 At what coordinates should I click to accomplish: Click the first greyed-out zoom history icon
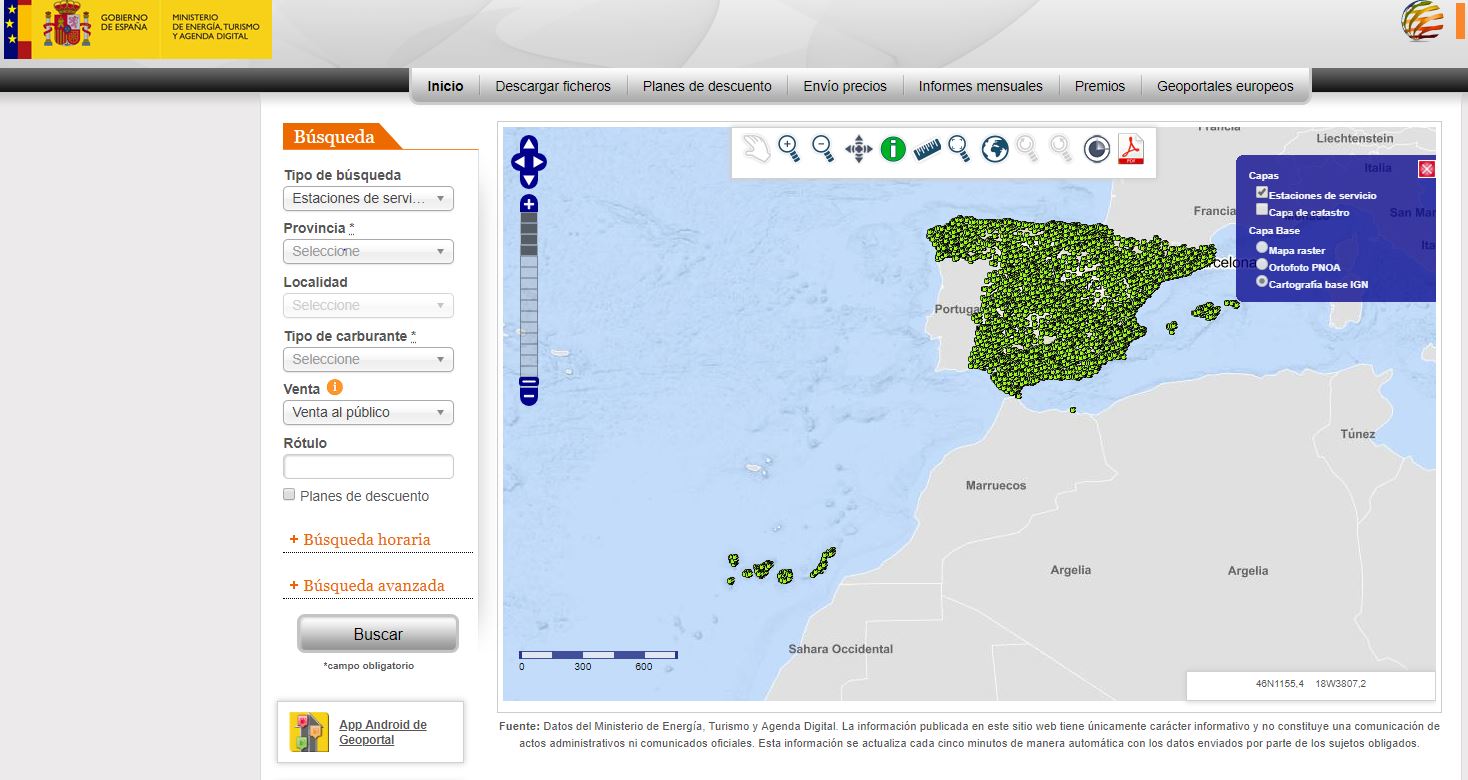click(x=1027, y=149)
